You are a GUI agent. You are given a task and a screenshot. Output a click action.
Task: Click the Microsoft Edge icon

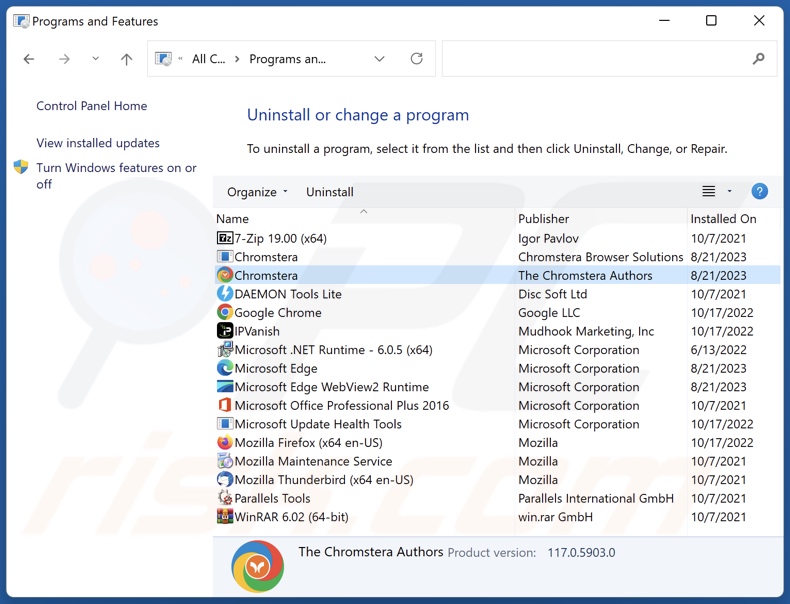(225, 368)
